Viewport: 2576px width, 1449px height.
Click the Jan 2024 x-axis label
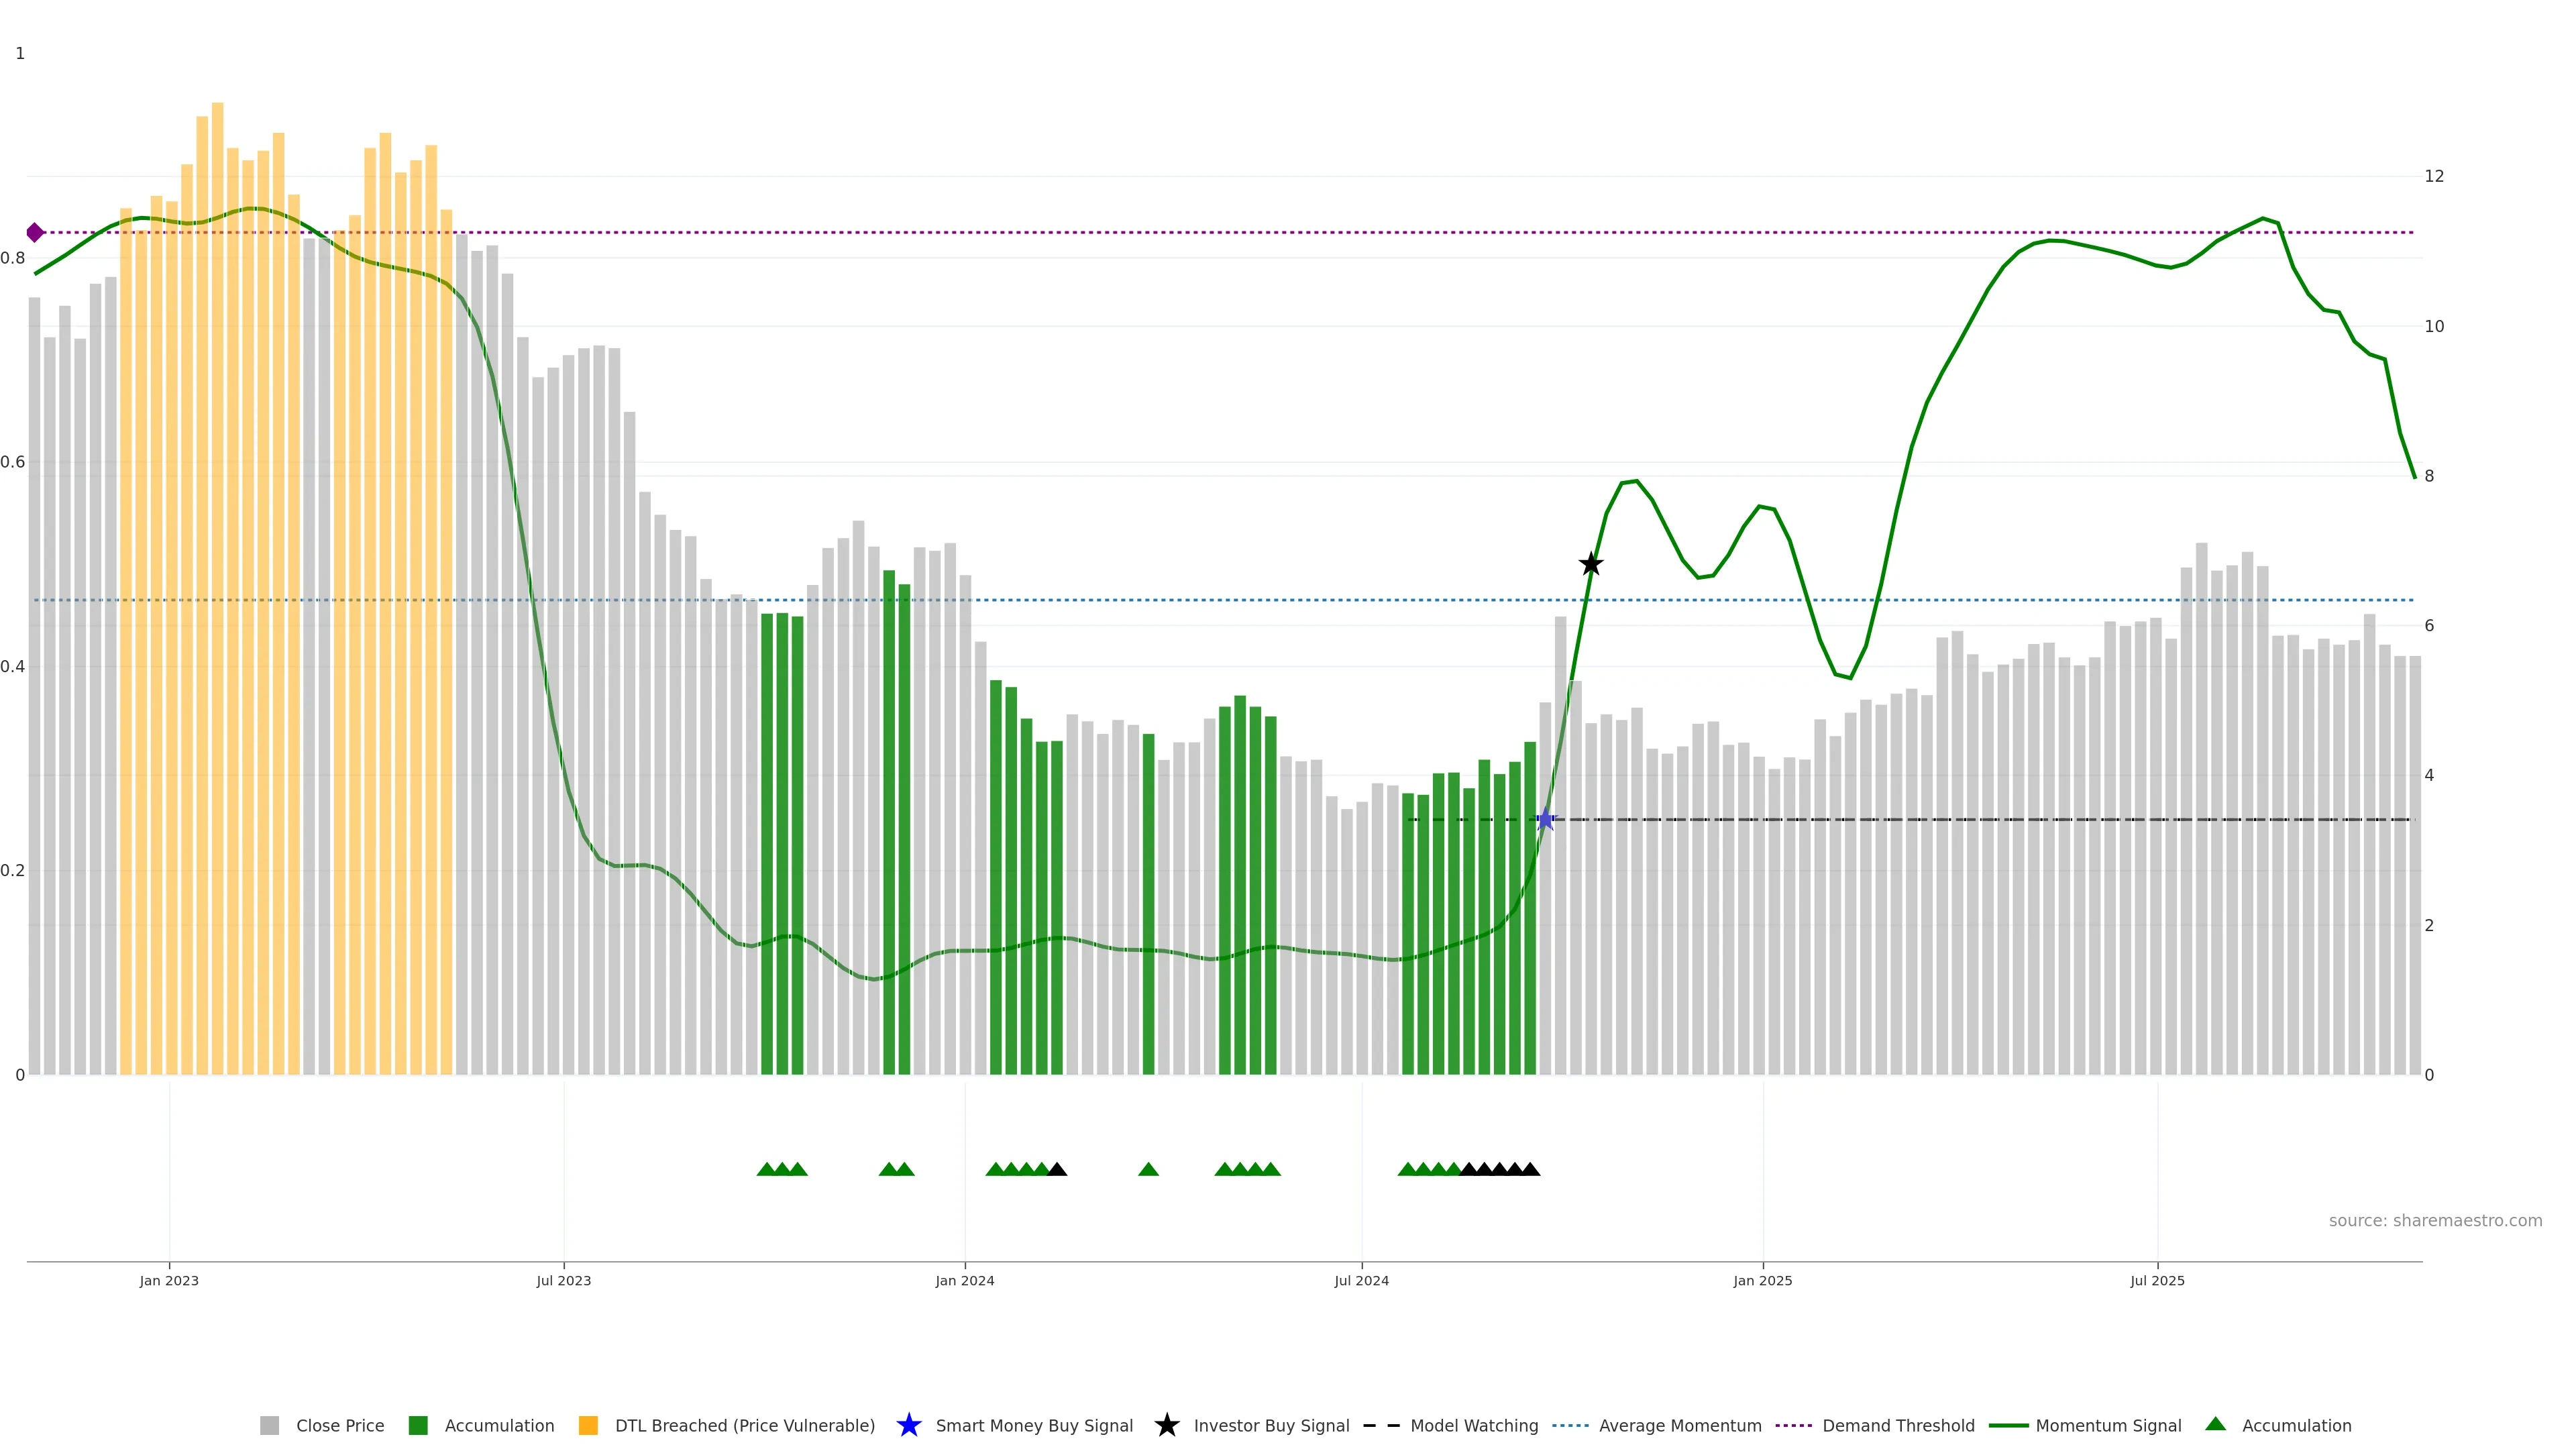(x=964, y=1281)
